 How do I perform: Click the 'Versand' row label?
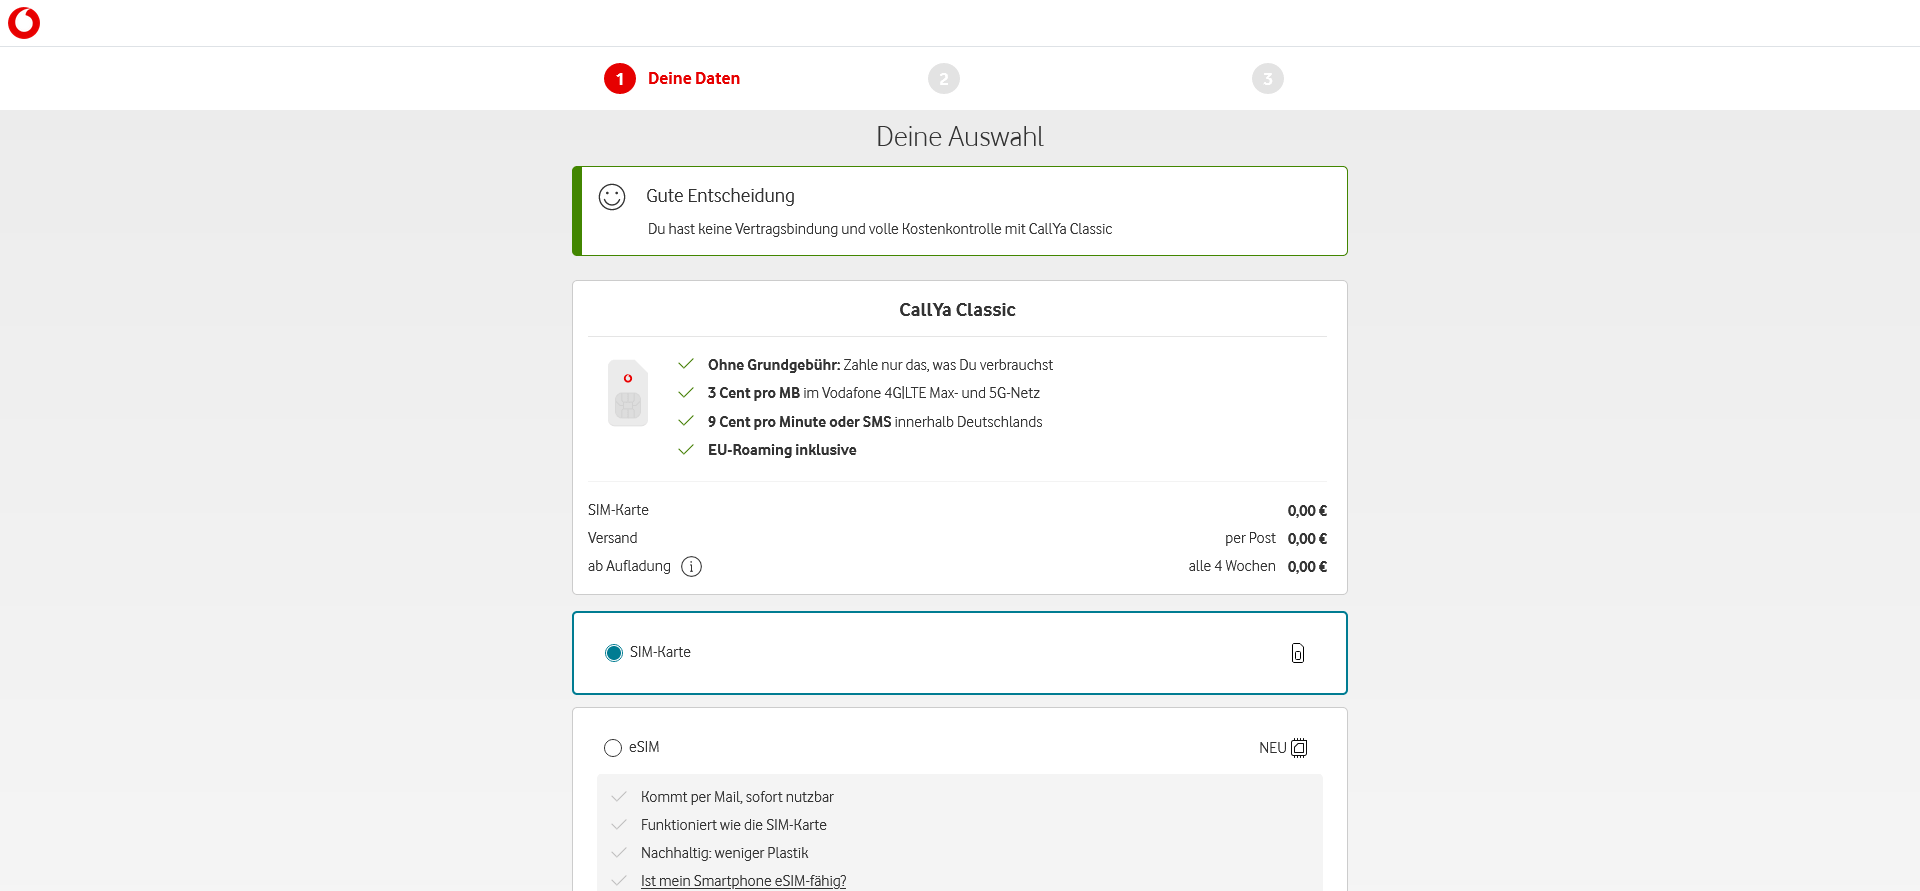(x=612, y=538)
